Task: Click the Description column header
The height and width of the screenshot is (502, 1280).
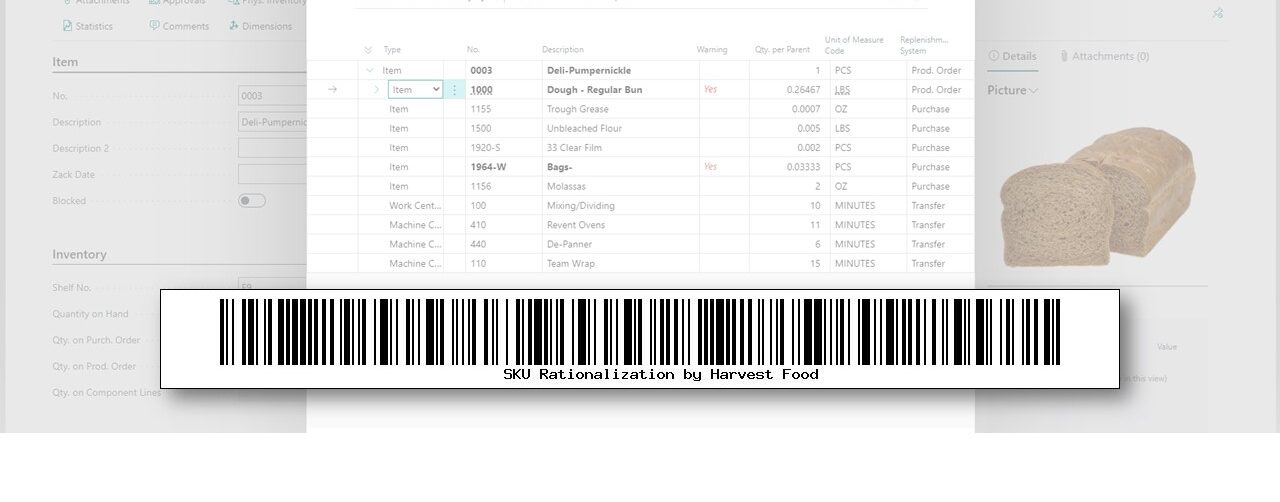Action: [563, 50]
